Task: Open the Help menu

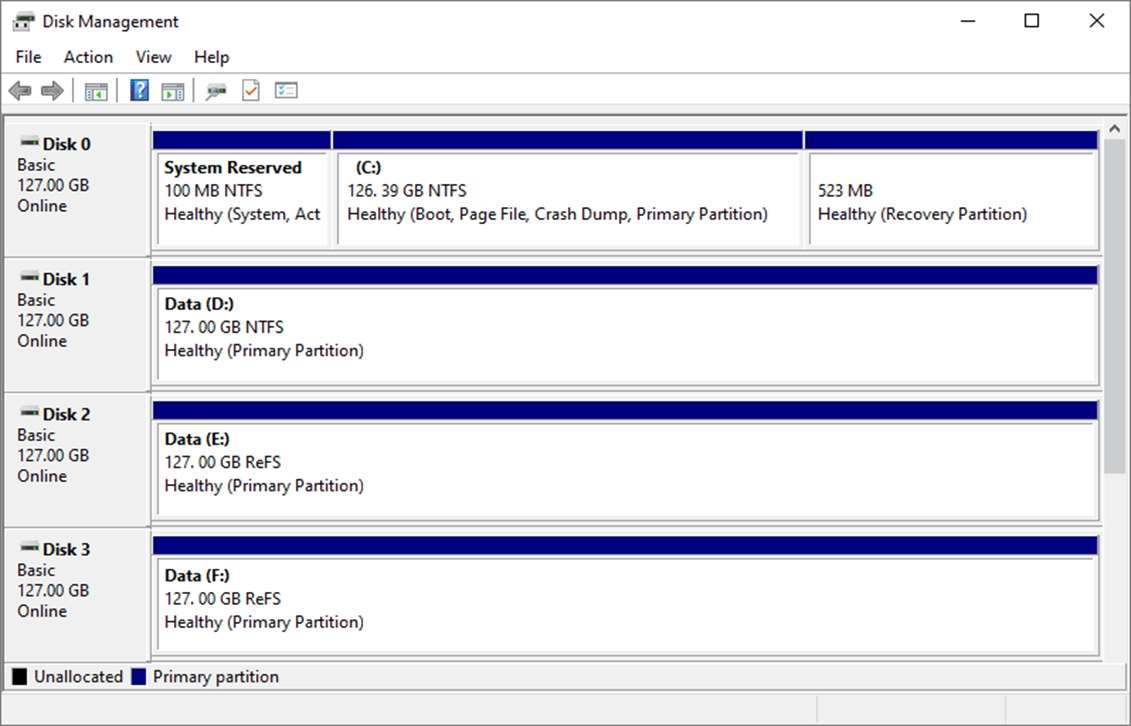Action: coord(211,57)
